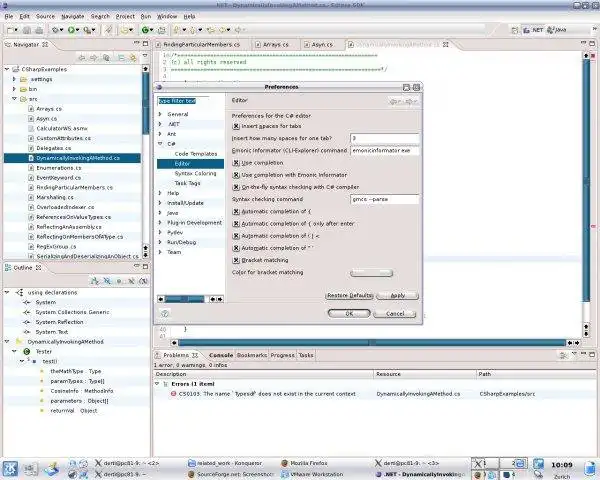The height and width of the screenshot is (480, 600).
Task: Click the green C# new class icon
Action: [146, 30]
